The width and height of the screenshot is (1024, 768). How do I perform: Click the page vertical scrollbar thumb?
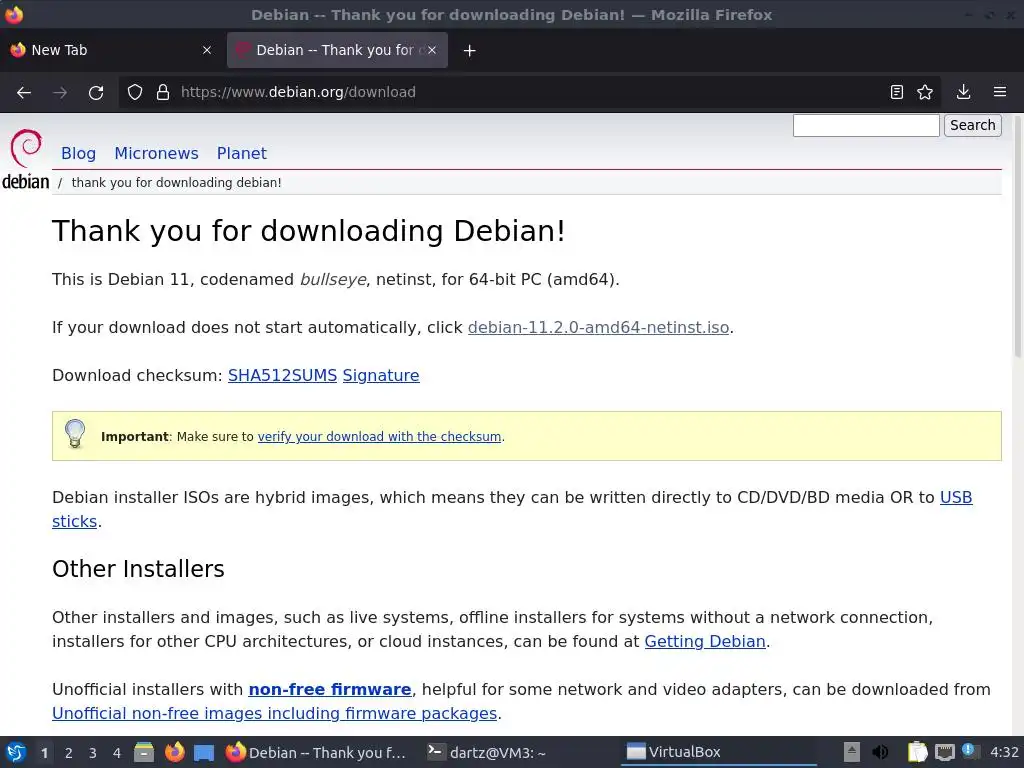(x=1017, y=238)
